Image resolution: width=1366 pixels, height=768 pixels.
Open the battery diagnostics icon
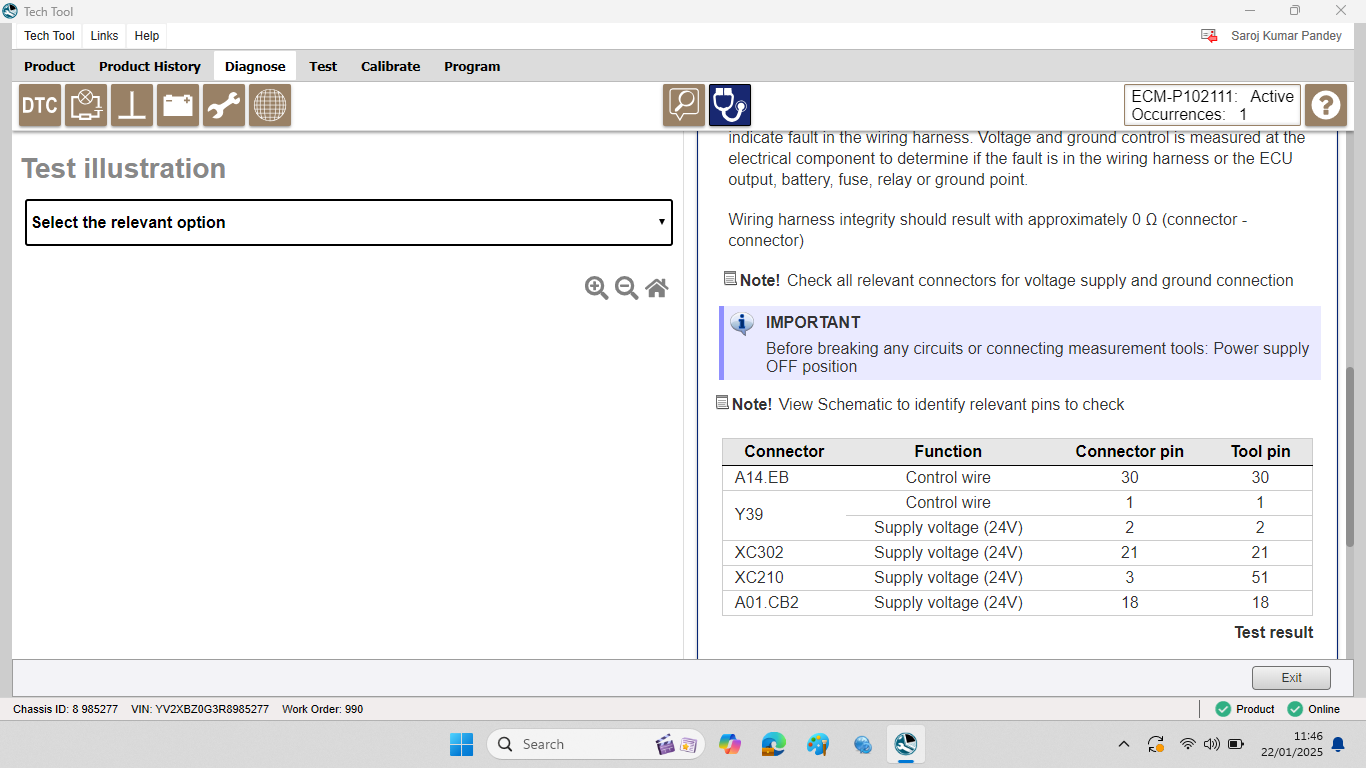tap(178, 105)
